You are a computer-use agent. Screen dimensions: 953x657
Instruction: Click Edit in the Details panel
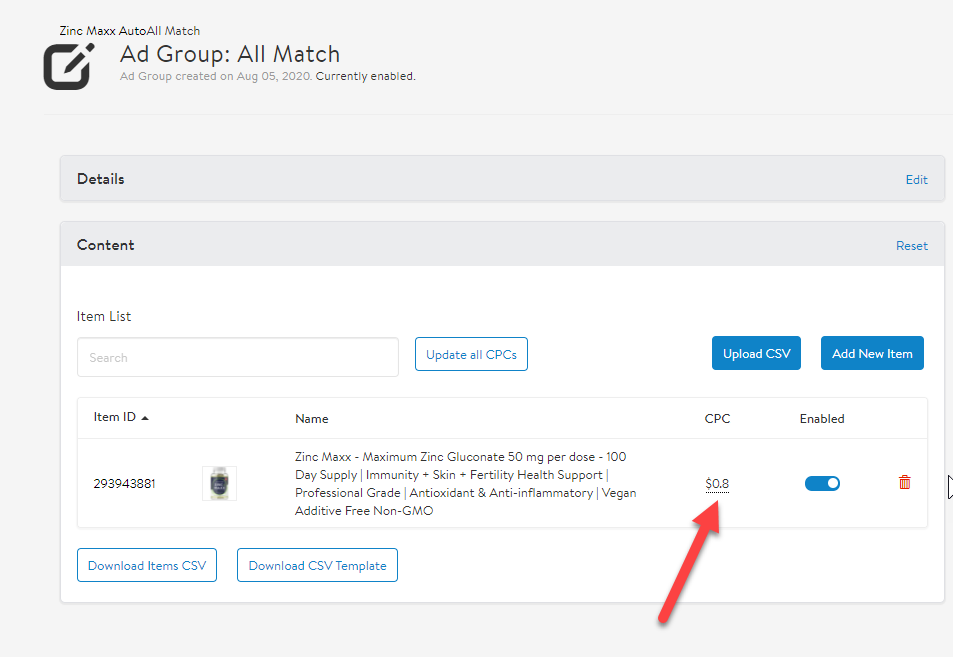click(x=916, y=180)
